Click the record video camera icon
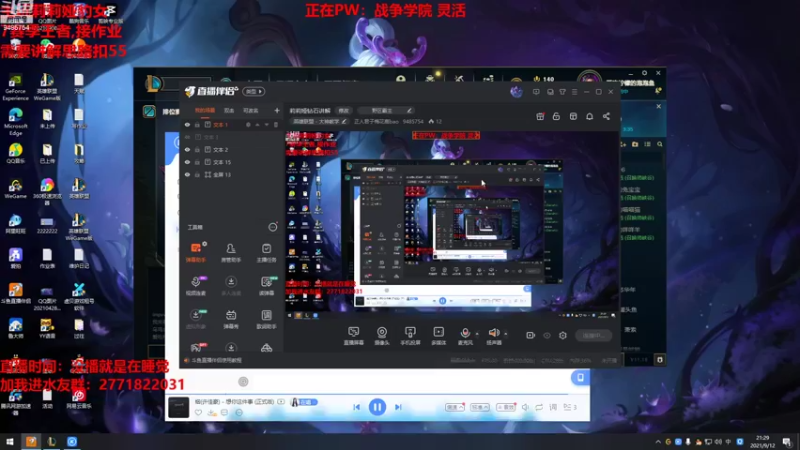The image size is (800, 450). pyautogui.click(x=531, y=335)
